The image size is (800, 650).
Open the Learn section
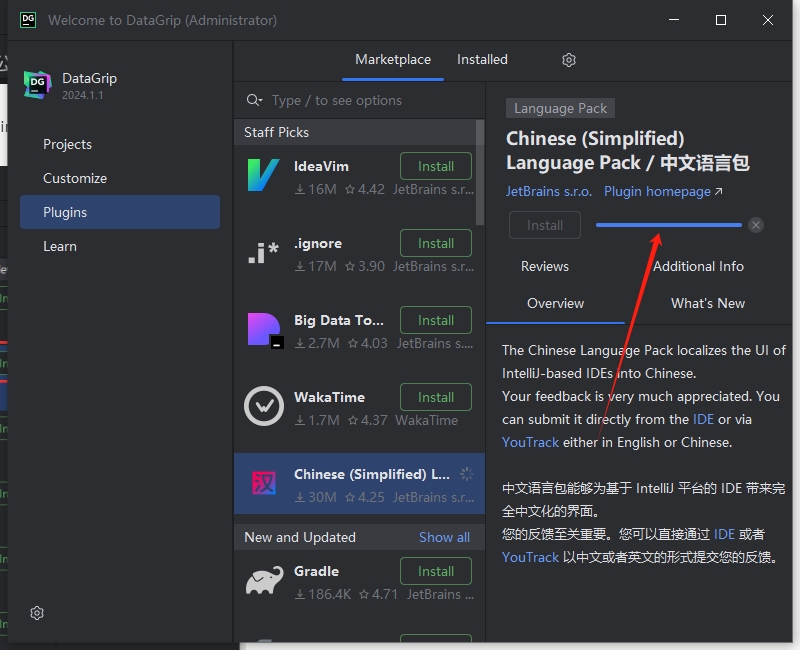click(x=120, y=246)
